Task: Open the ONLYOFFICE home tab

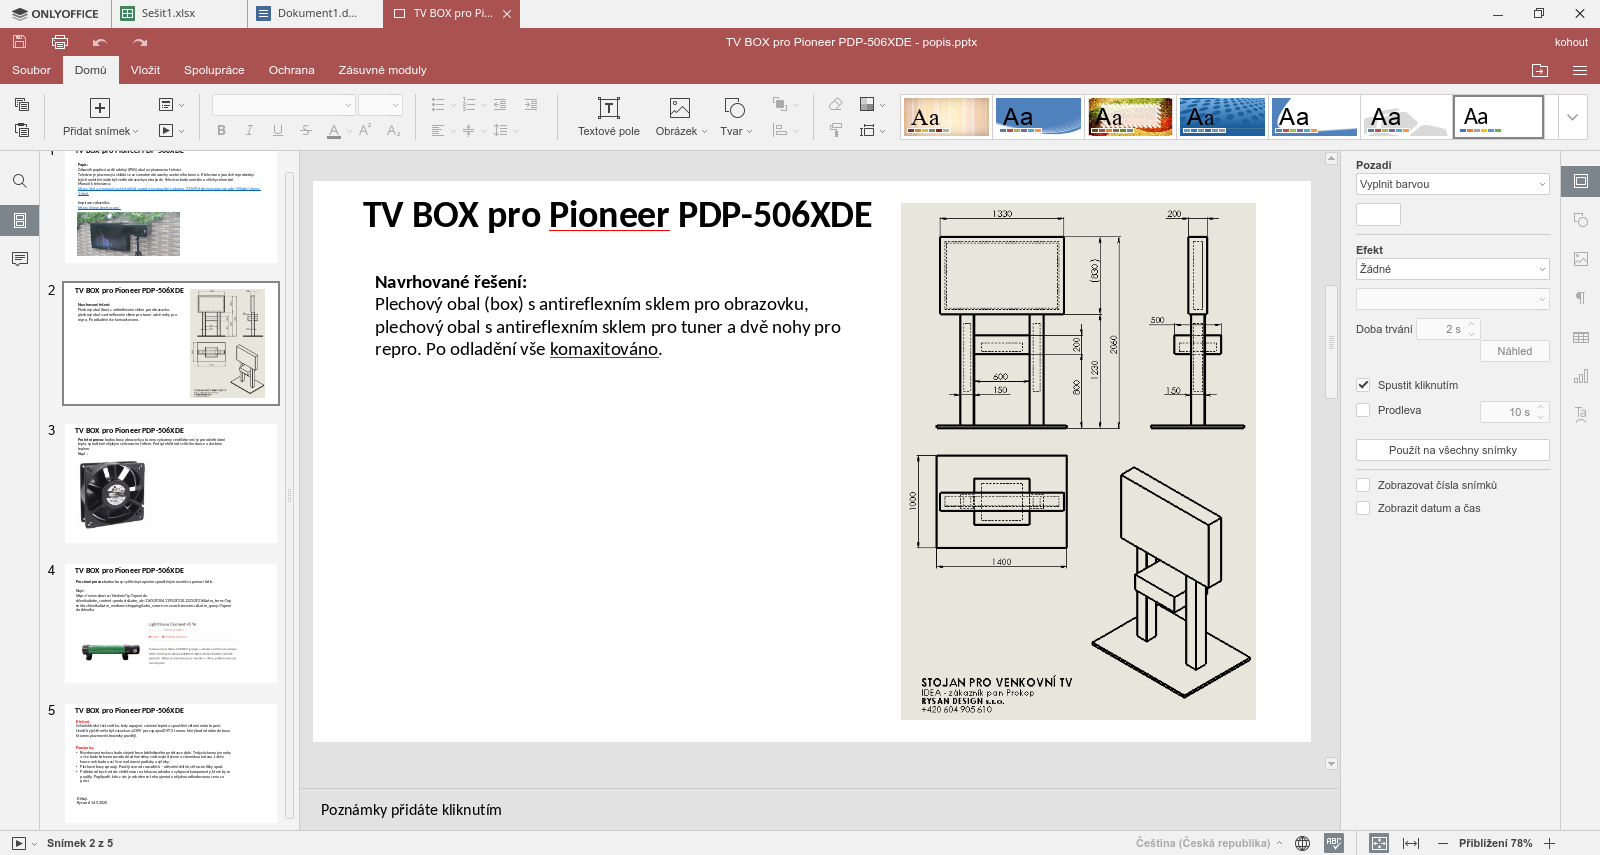Action: click(55, 14)
